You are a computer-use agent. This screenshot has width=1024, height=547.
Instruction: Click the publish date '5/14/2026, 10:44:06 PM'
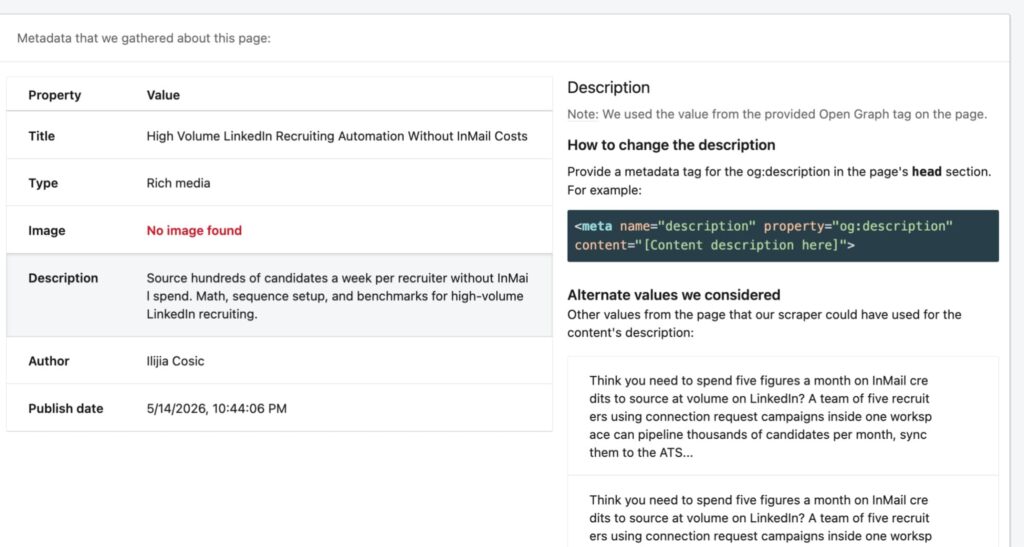[x=216, y=409]
